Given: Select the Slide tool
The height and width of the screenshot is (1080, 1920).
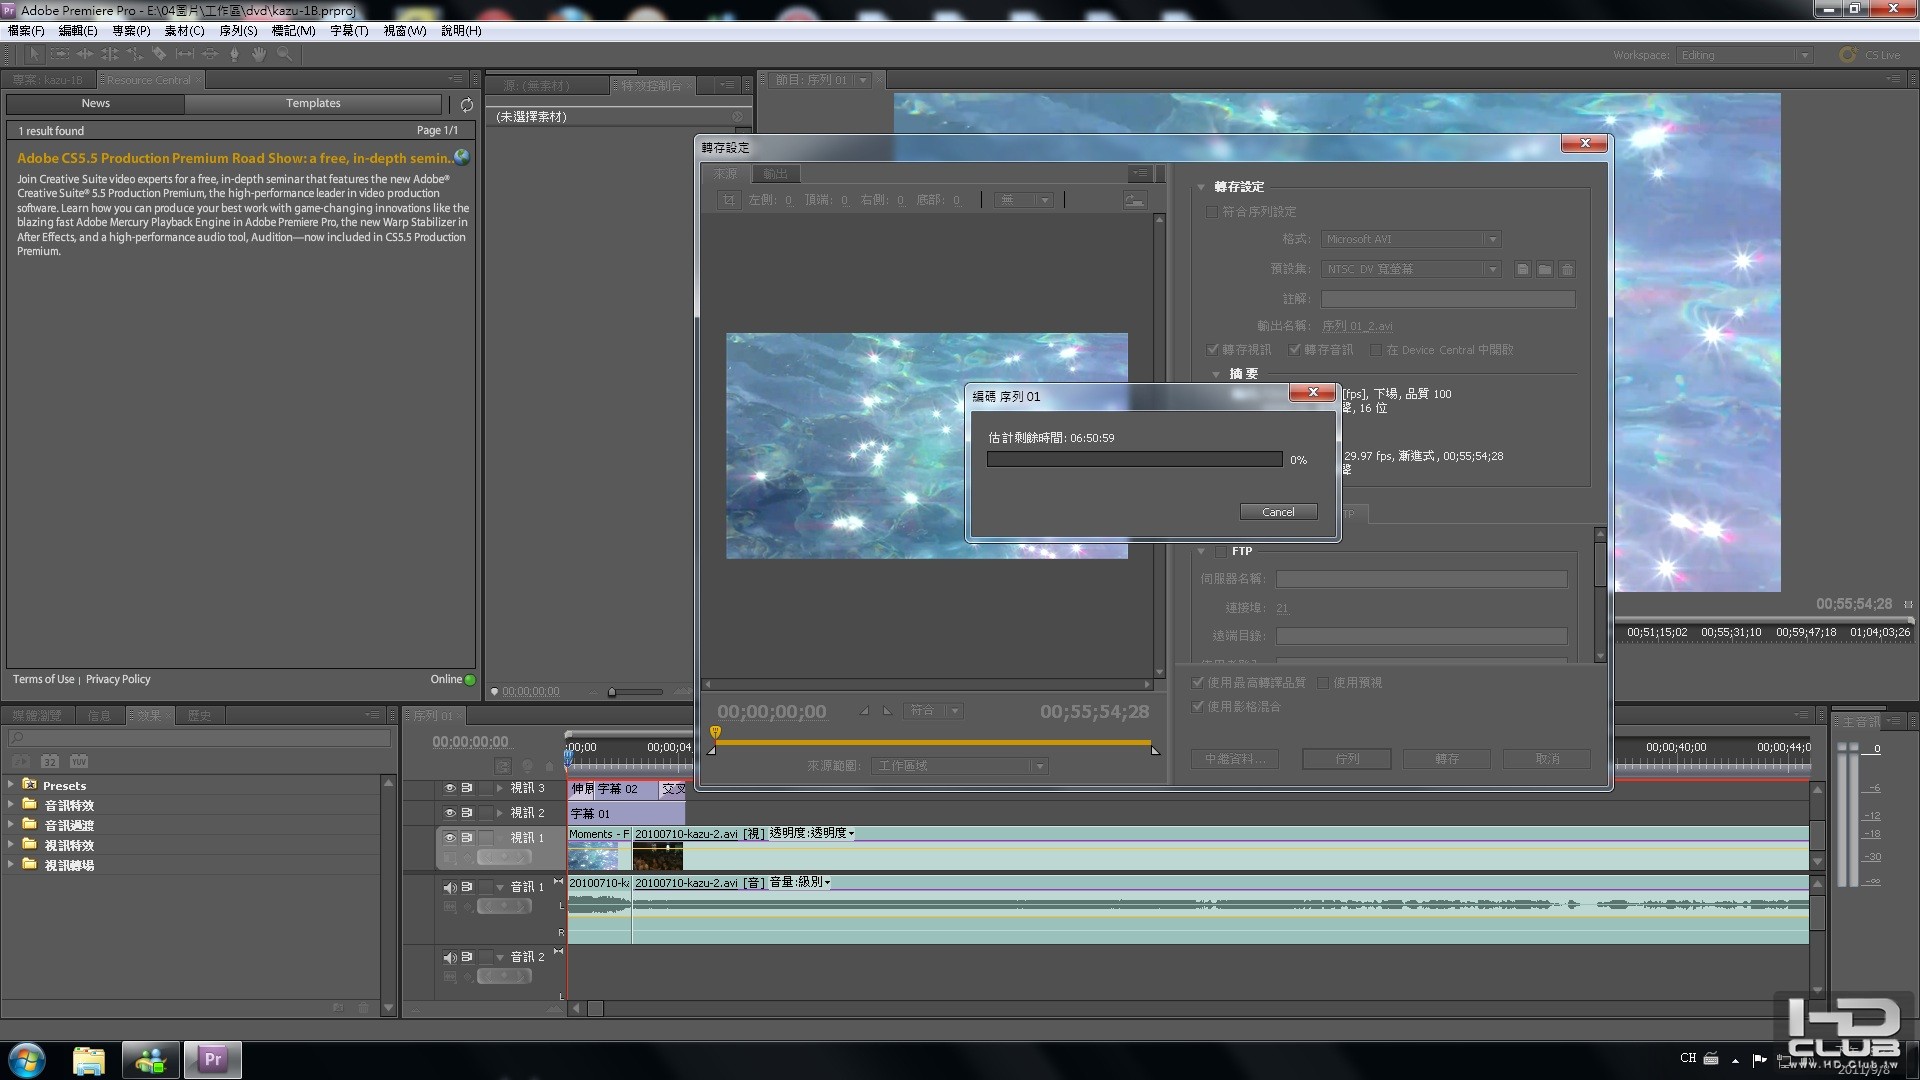Looking at the screenshot, I should click(210, 54).
